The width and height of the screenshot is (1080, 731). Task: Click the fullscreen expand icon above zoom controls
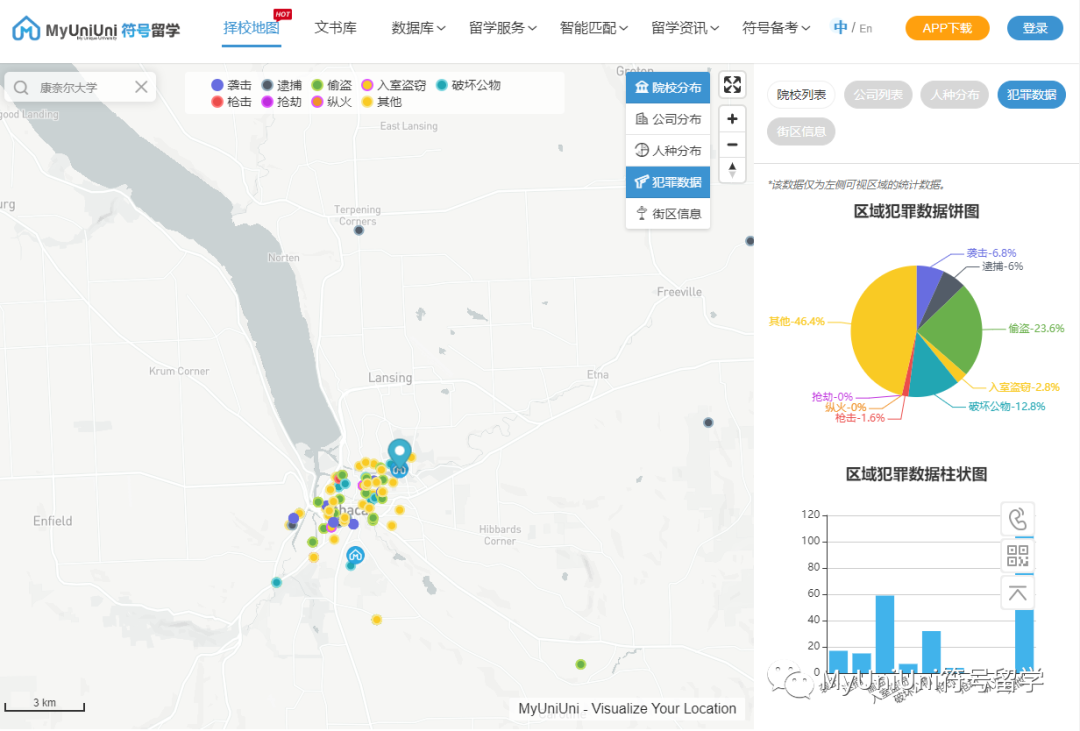733,85
